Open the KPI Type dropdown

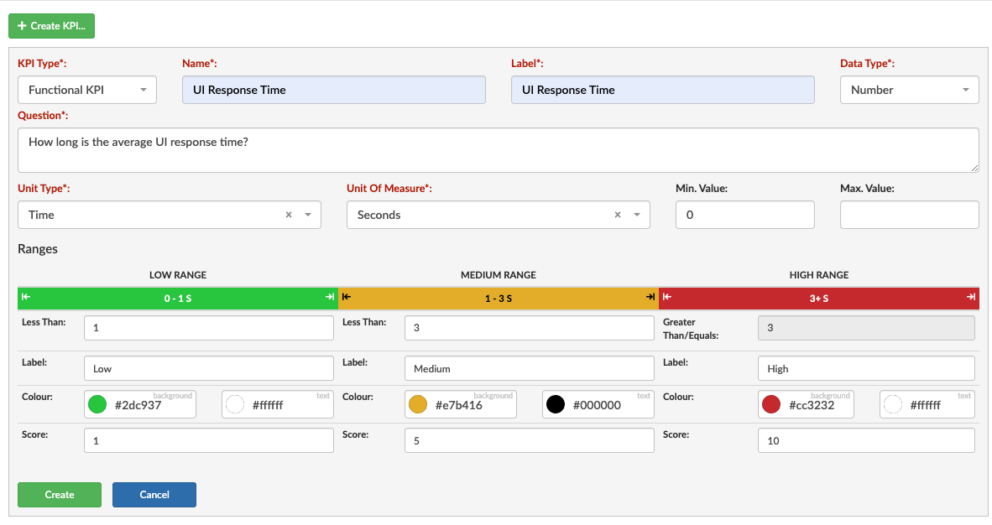87,90
